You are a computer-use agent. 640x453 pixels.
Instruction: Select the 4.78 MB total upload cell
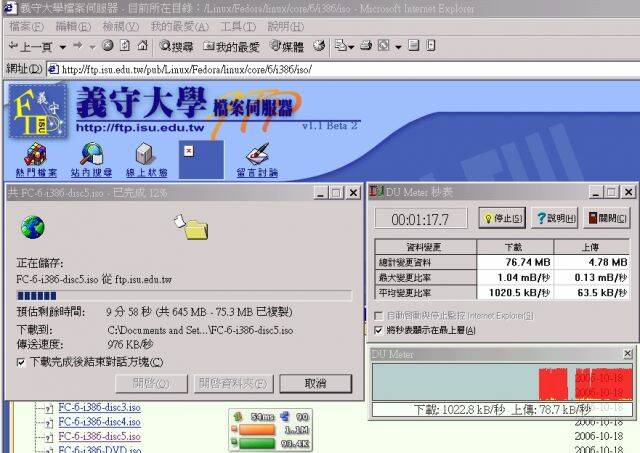(592, 262)
